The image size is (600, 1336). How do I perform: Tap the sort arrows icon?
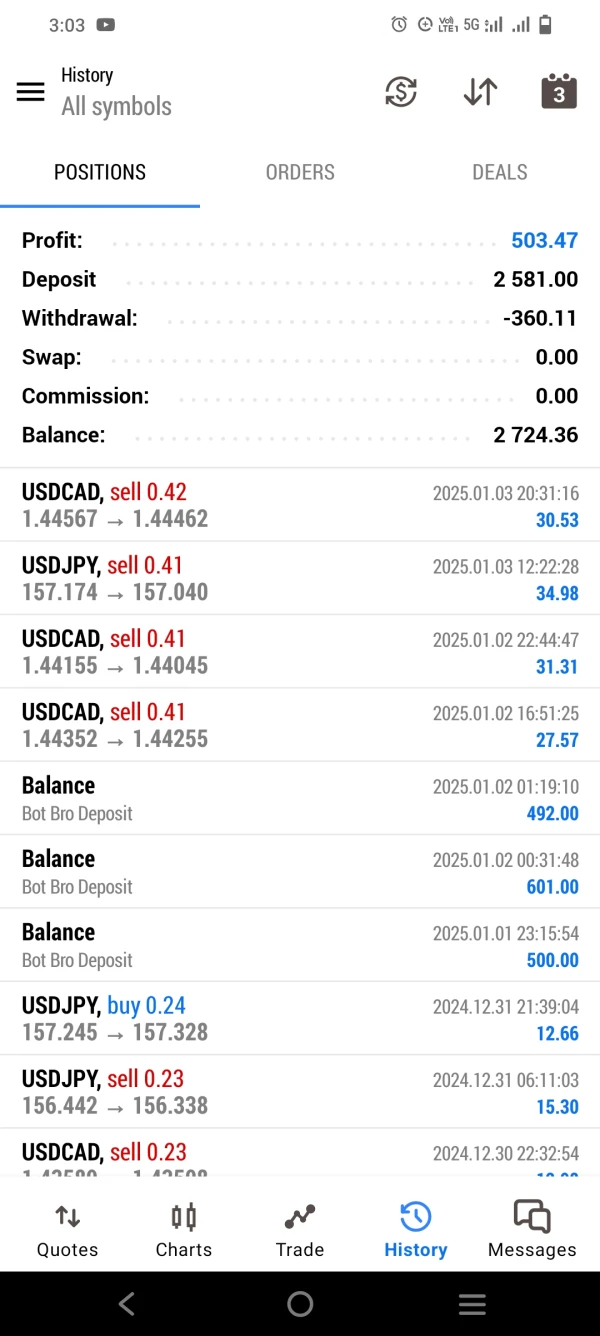click(x=480, y=92)
